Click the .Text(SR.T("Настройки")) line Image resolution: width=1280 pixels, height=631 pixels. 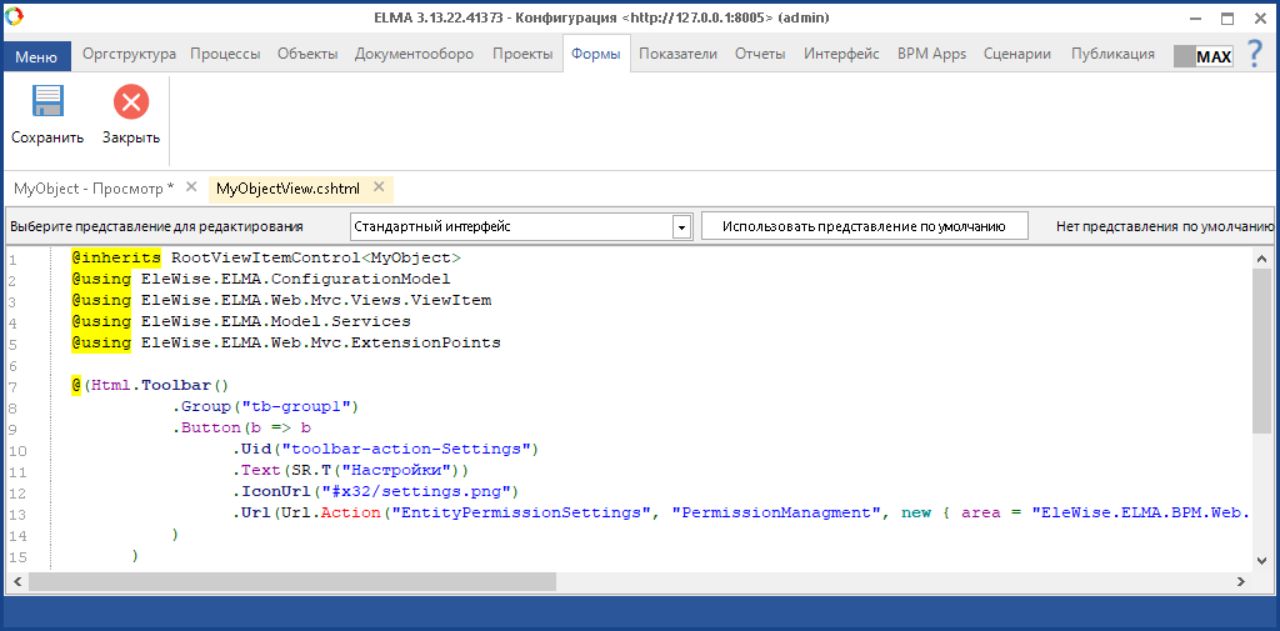pyautogui.click(x=350, y=471)
